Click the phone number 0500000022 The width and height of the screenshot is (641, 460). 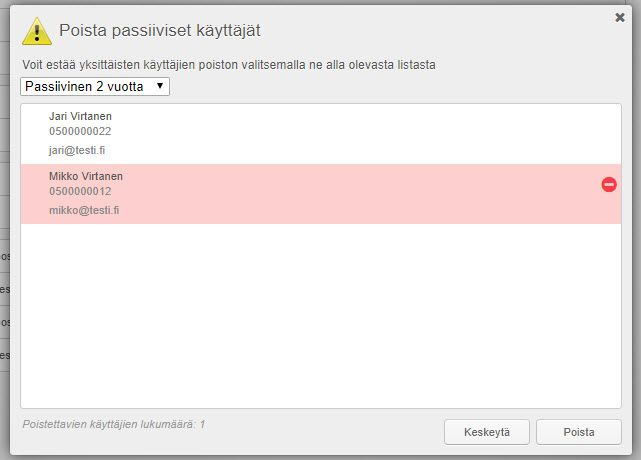tap(80, 131)
